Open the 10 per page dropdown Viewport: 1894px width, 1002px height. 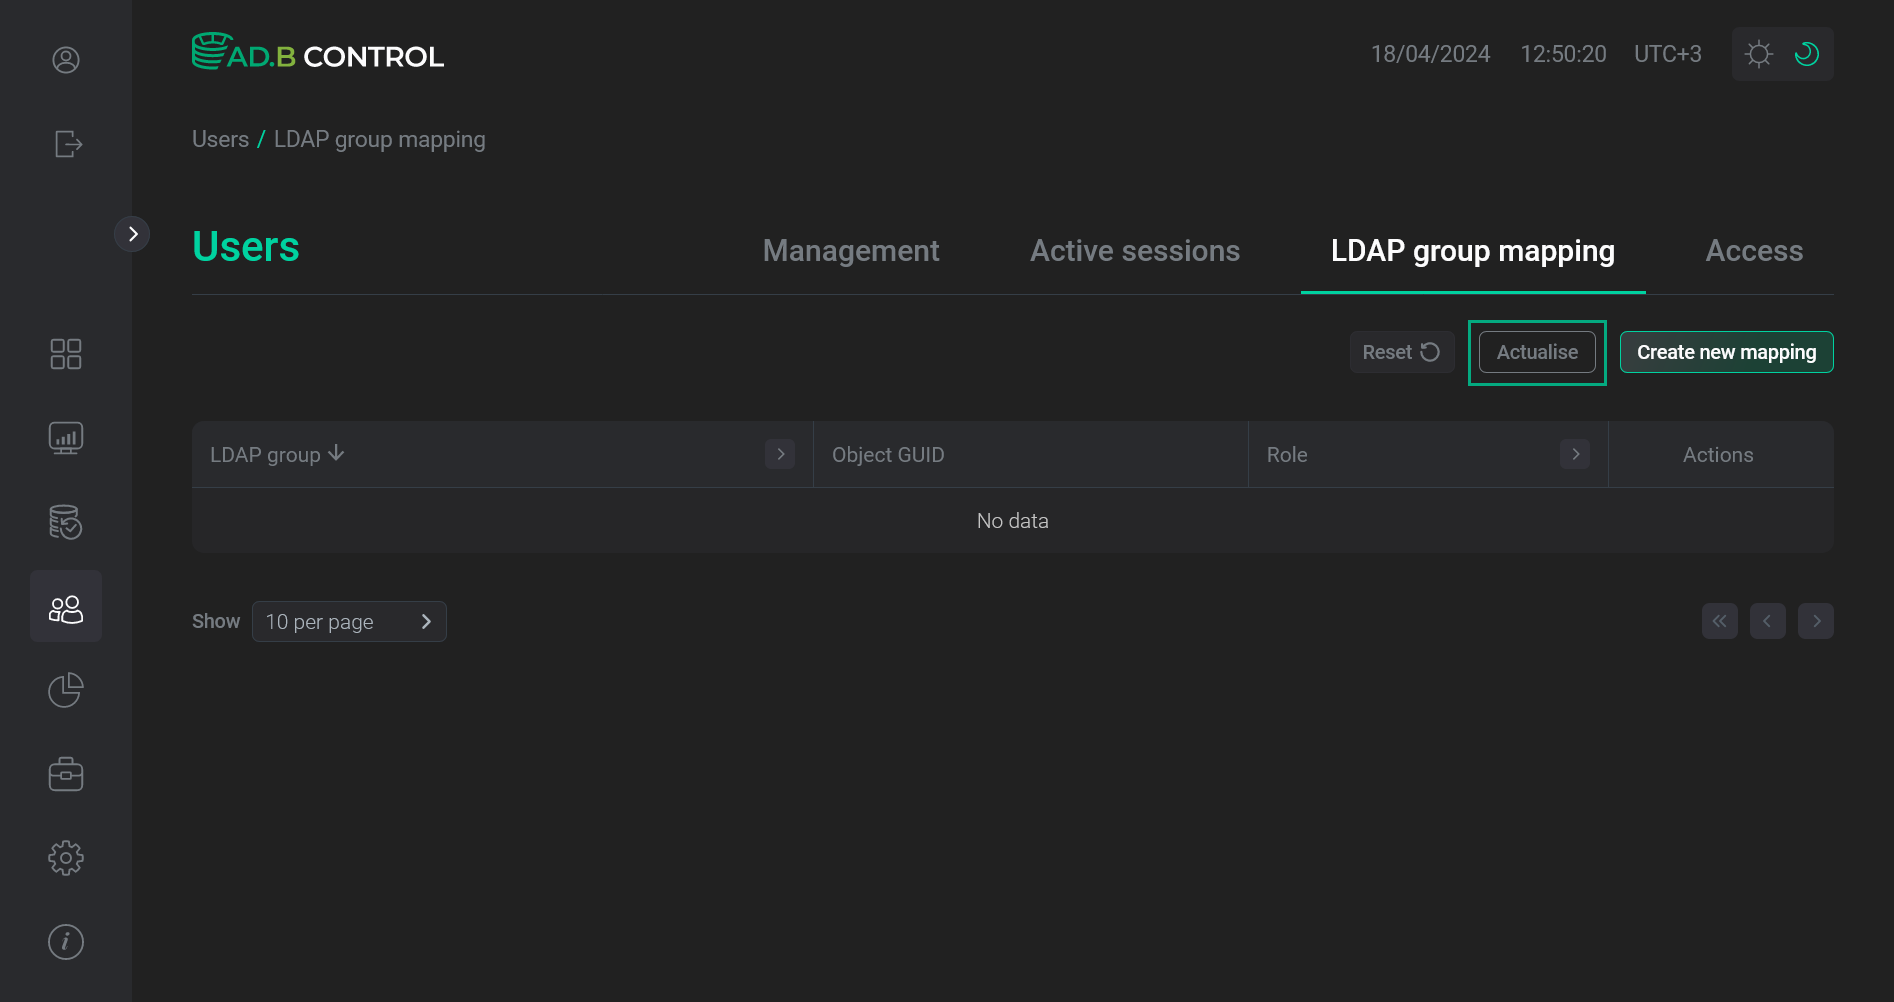click(x=349, y=621)
